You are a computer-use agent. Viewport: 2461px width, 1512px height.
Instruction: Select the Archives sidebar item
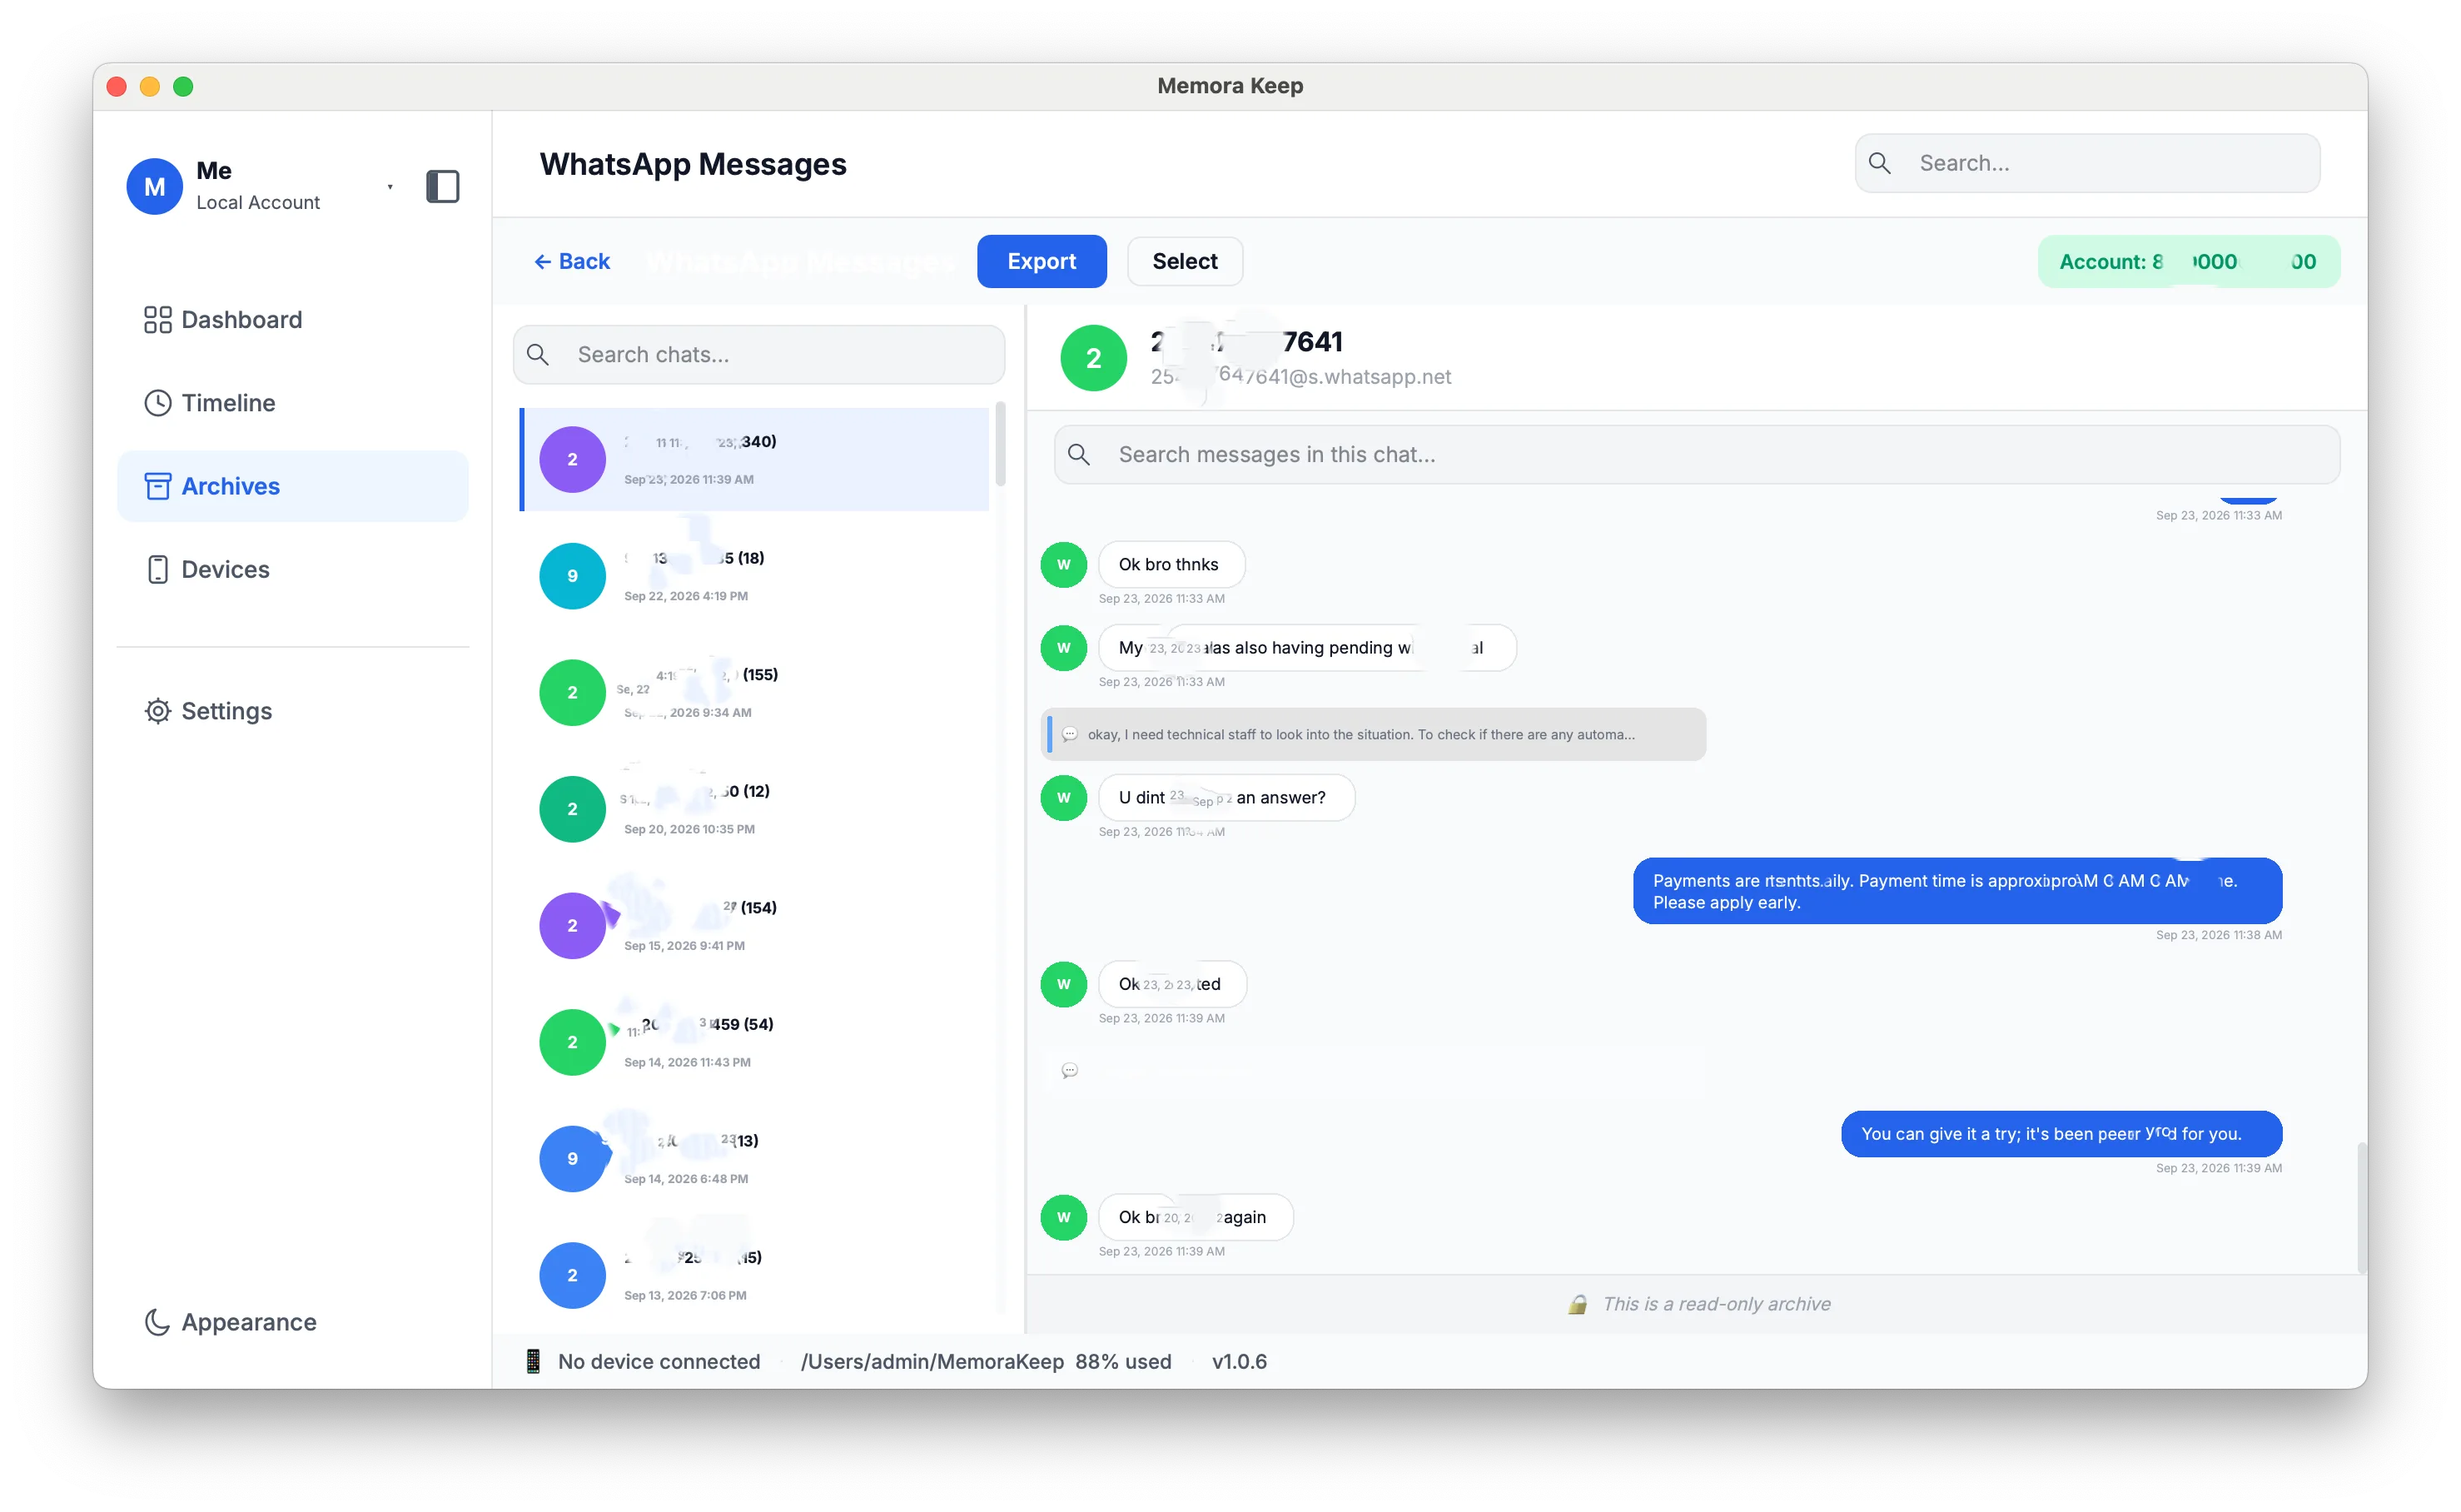point(293,485)
